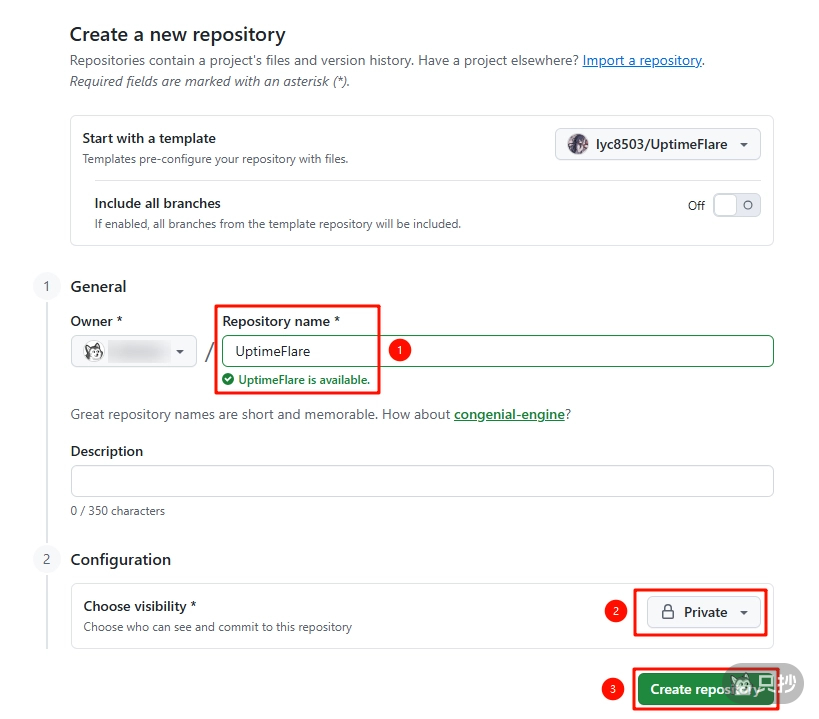Screen dimensions: 819x719
Task: Click the "UptimeFlare is available" message
Action: click(x=303, y=380)
